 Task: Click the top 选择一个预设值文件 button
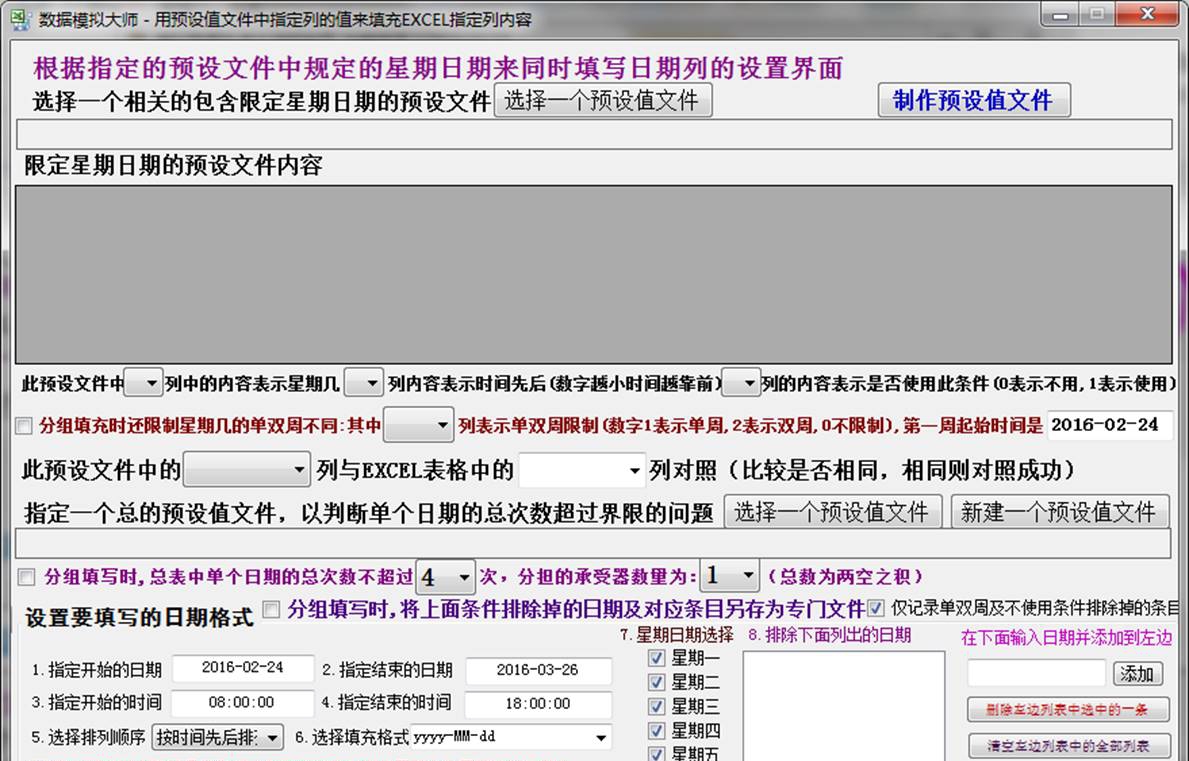coord(602,100)
